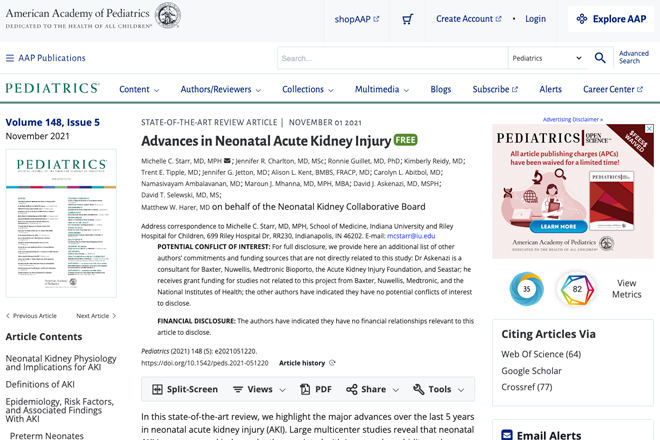Open View Metrics
660x440 pixels.
[626, 289]
